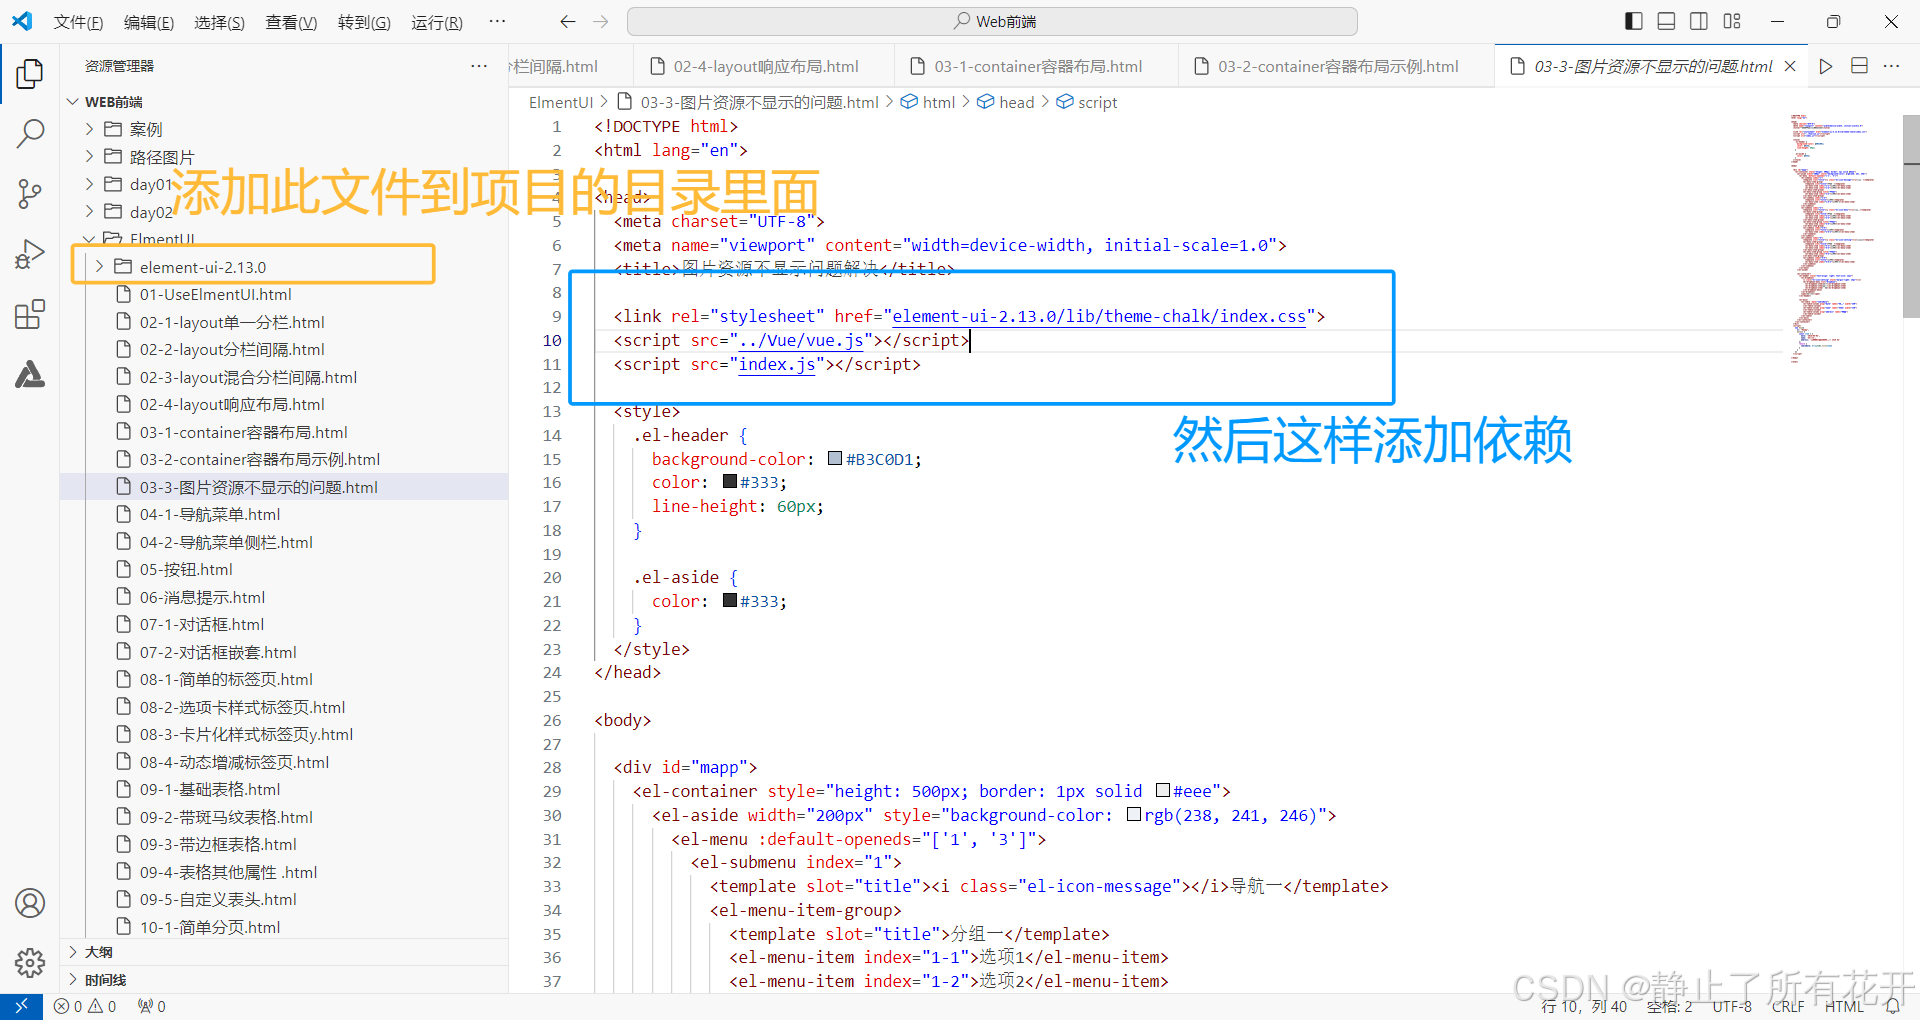Screen dimensions: 1920x1020
Task: Toggle the bottom panel
Action: pos(1666,21)
